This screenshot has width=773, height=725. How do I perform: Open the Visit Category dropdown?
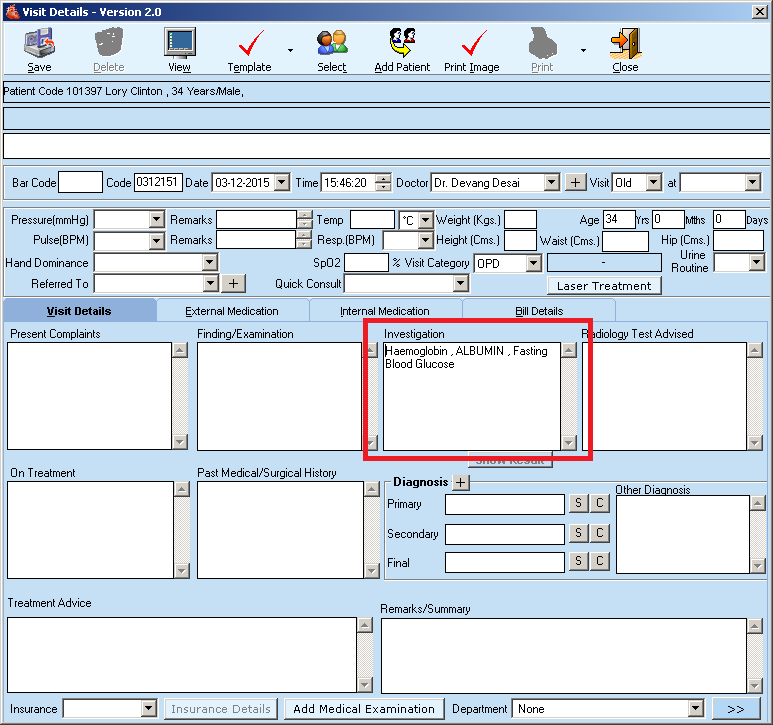533,263
